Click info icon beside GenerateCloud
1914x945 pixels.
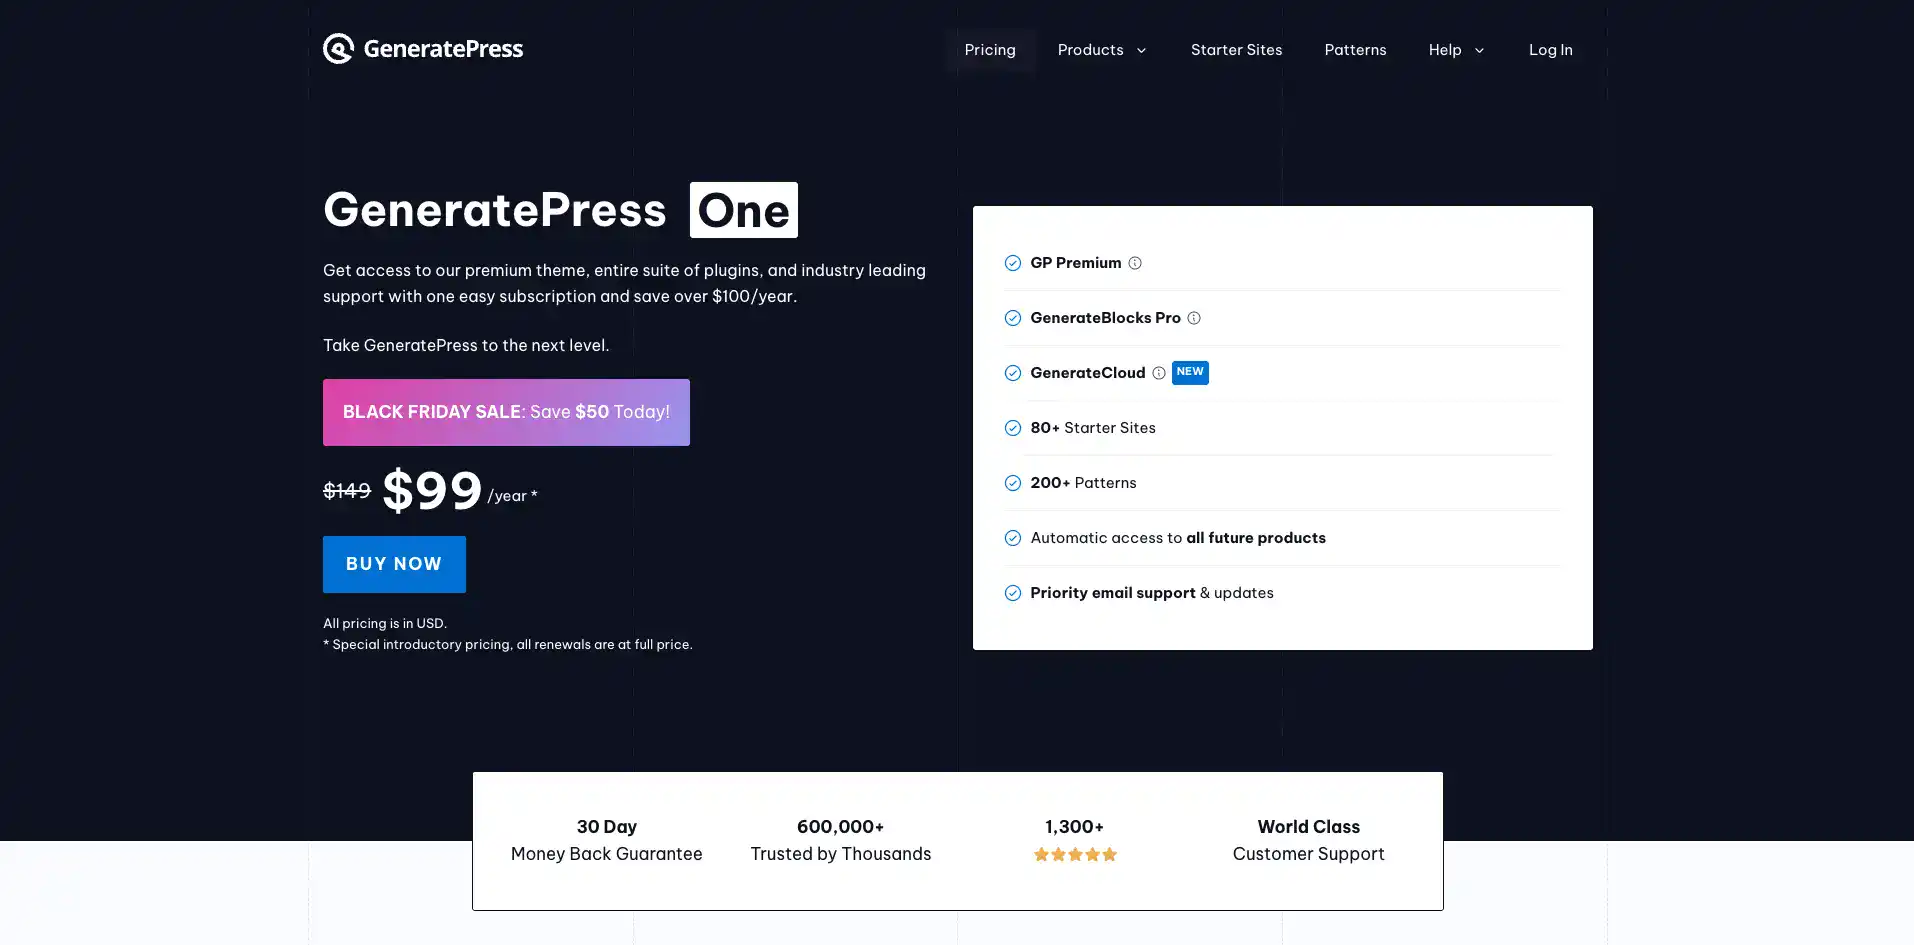(1159, 373)
